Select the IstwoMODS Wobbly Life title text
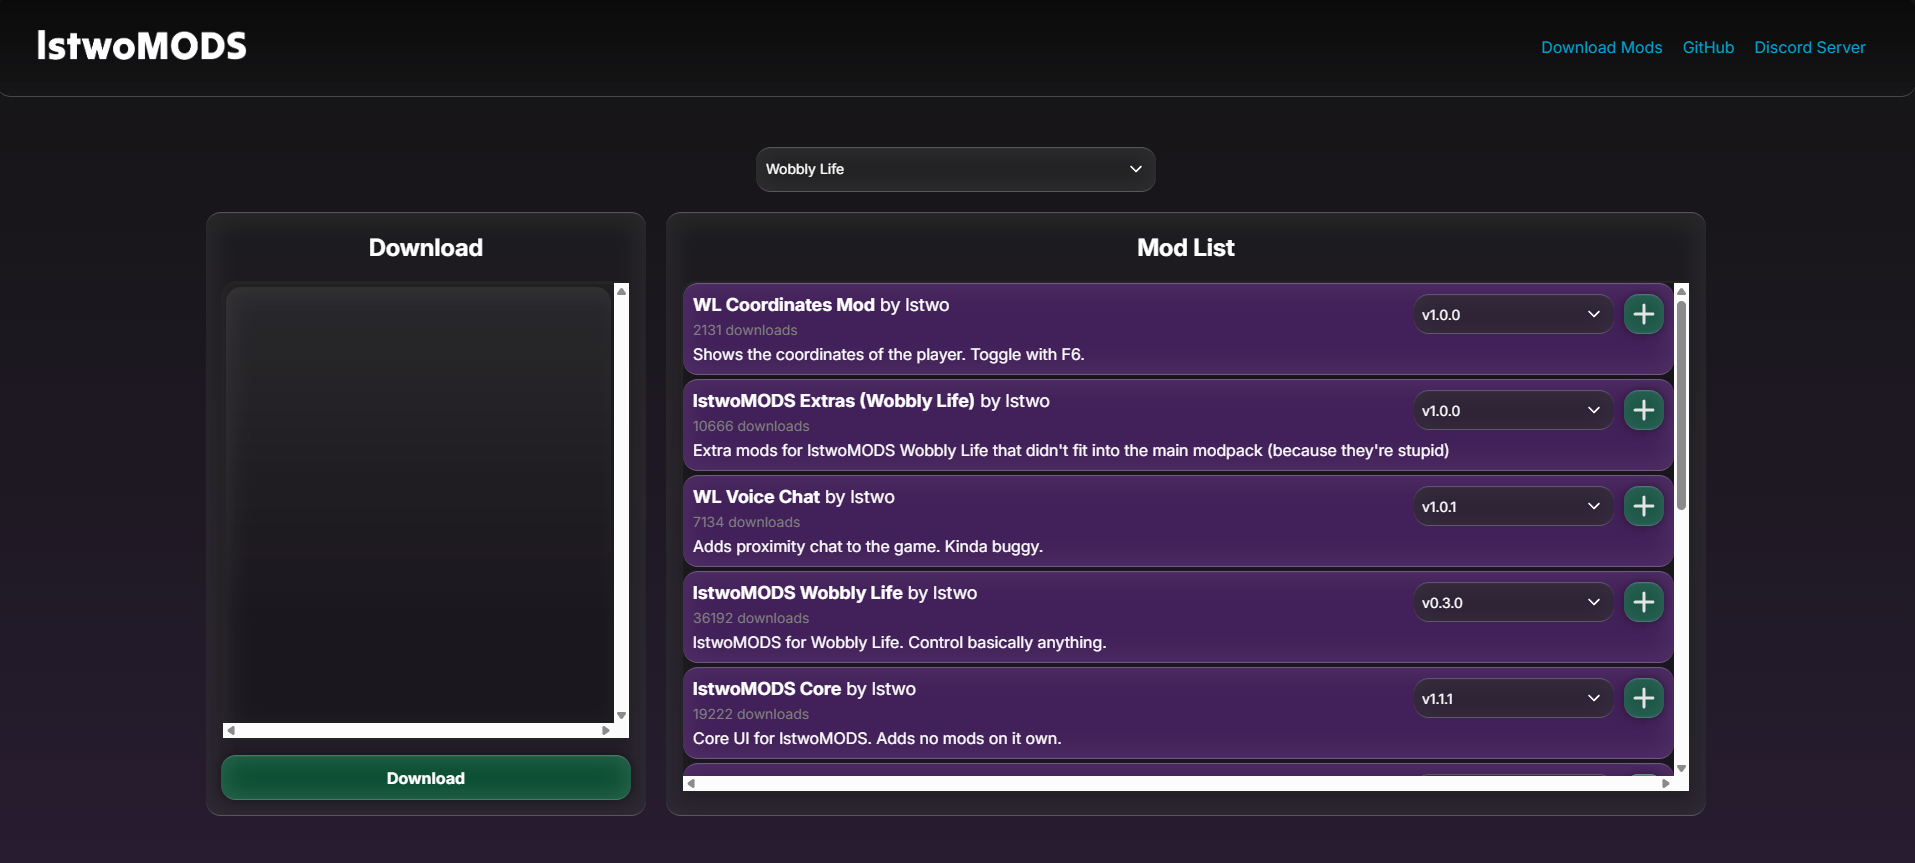This screenshot has width=1915, height=863. click(797, 593)
